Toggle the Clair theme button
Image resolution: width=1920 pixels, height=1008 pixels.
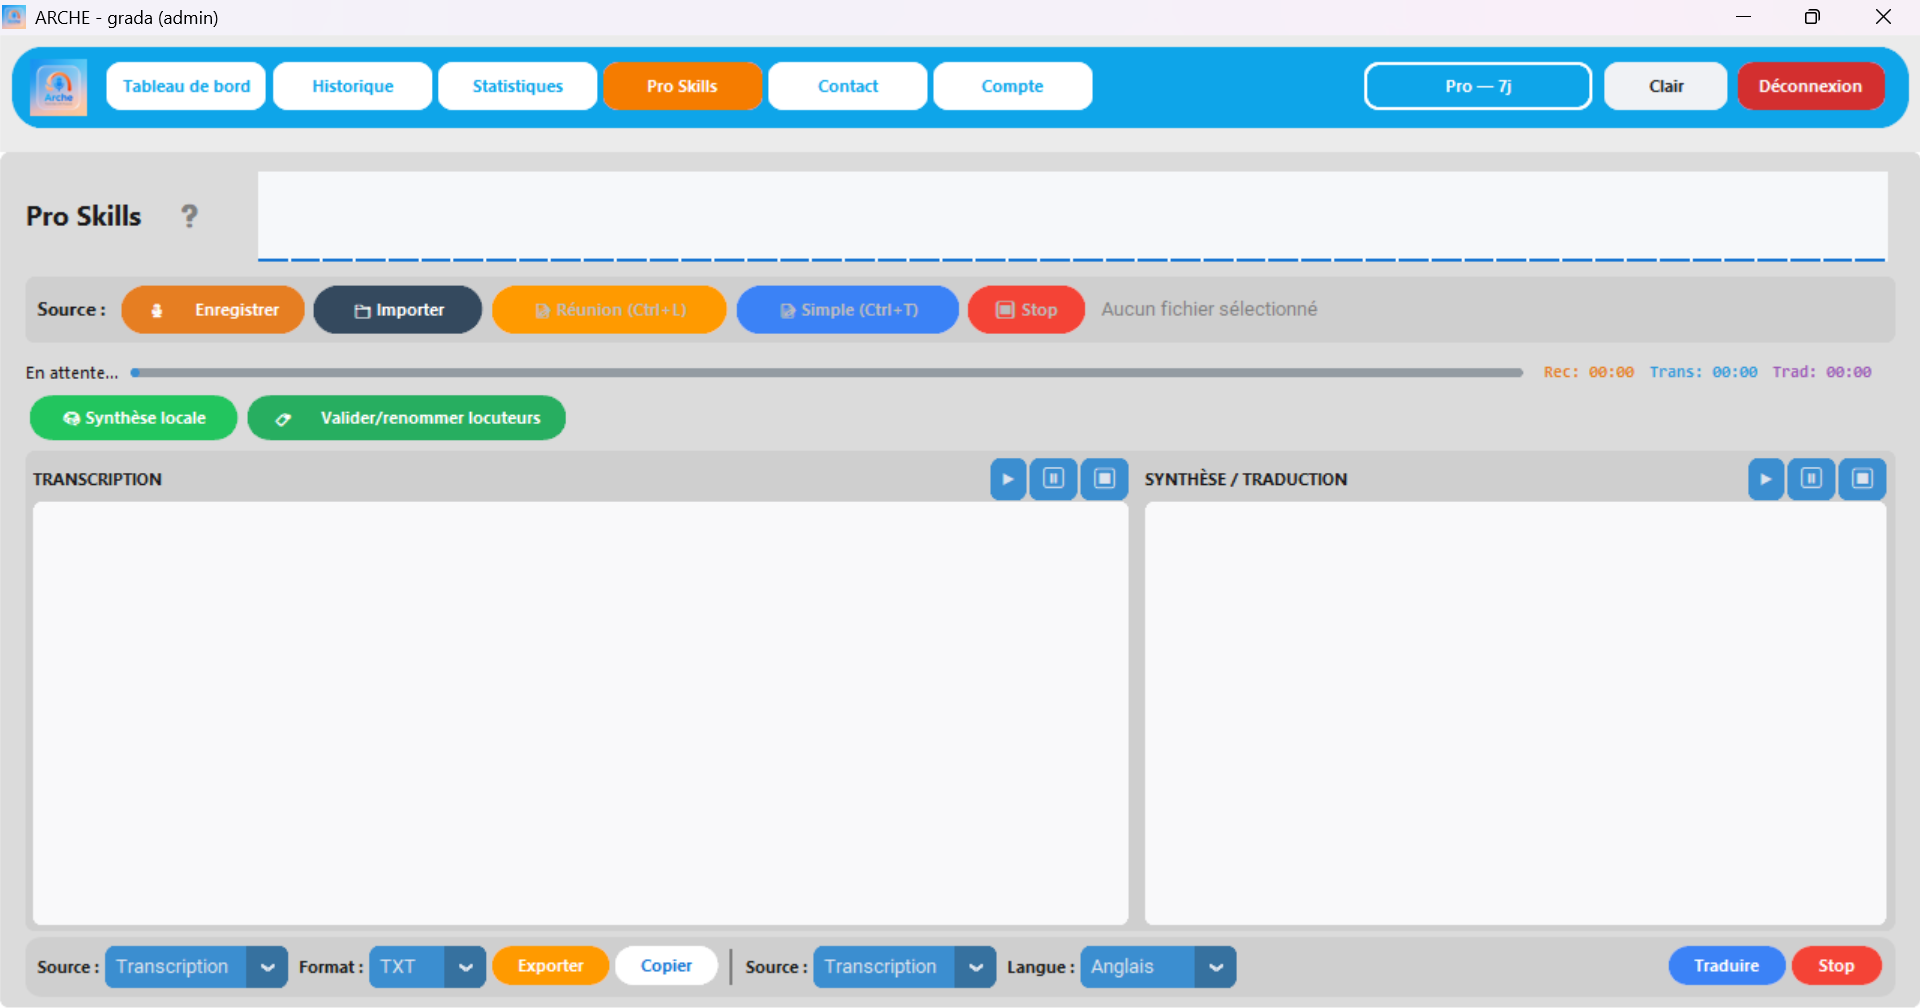pos(1666,86)
